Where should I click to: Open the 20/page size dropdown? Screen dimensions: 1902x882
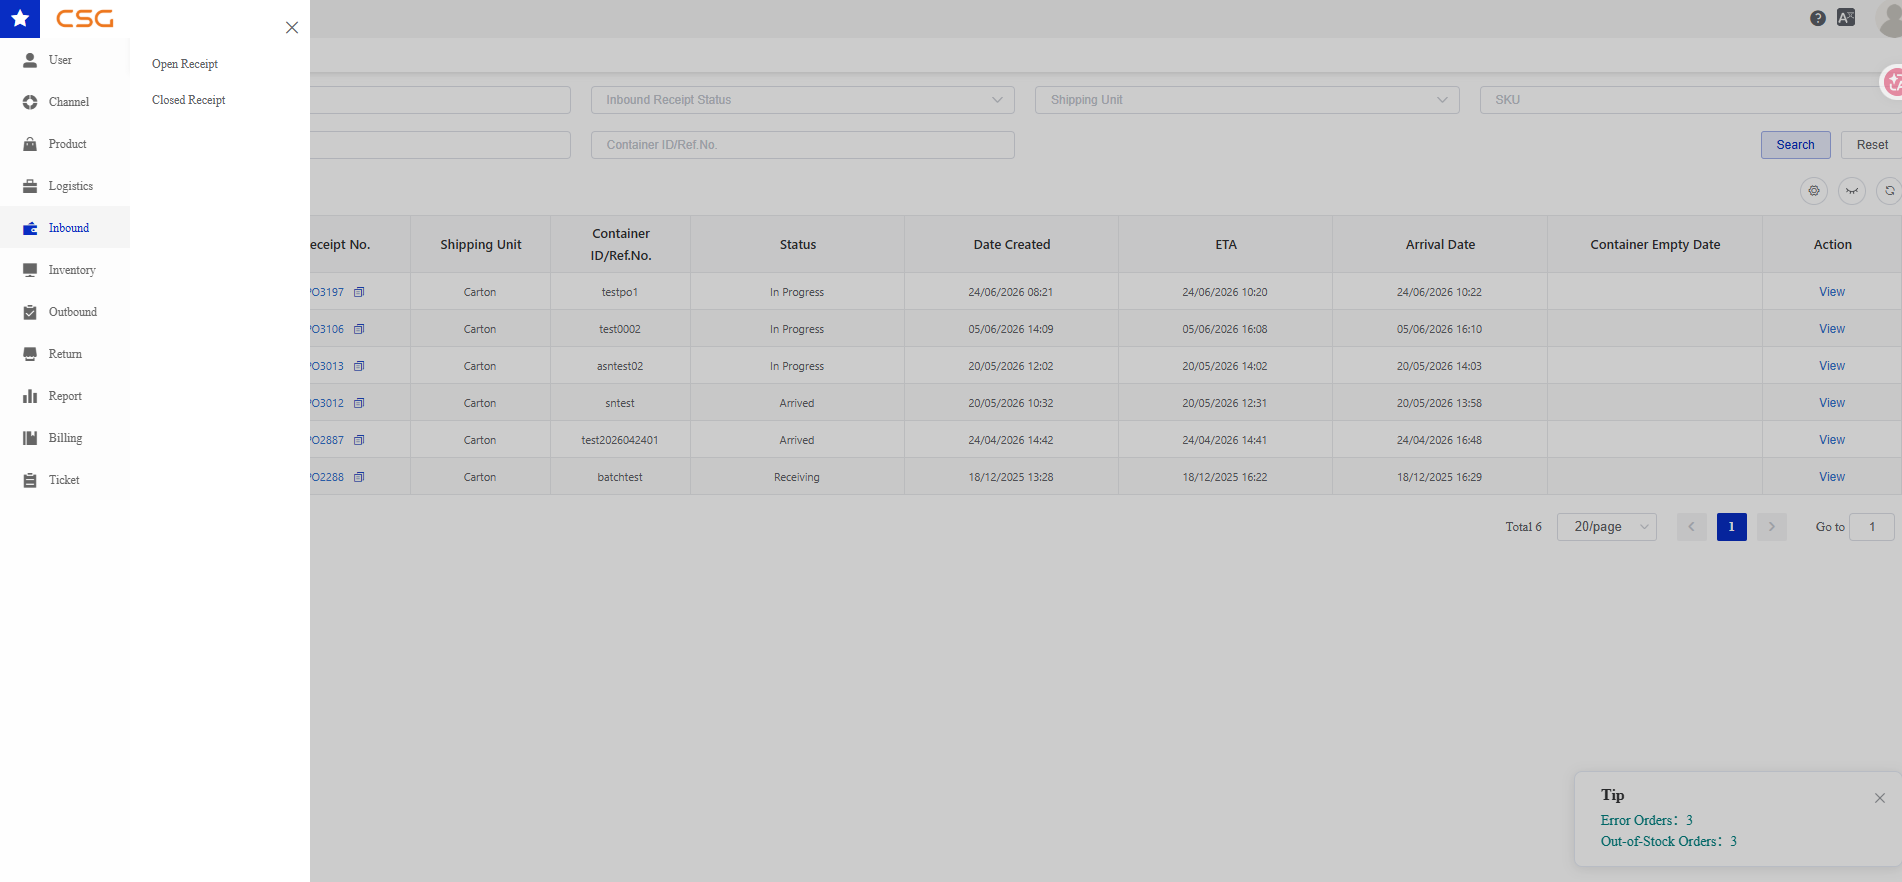[x=1607, y=527]
